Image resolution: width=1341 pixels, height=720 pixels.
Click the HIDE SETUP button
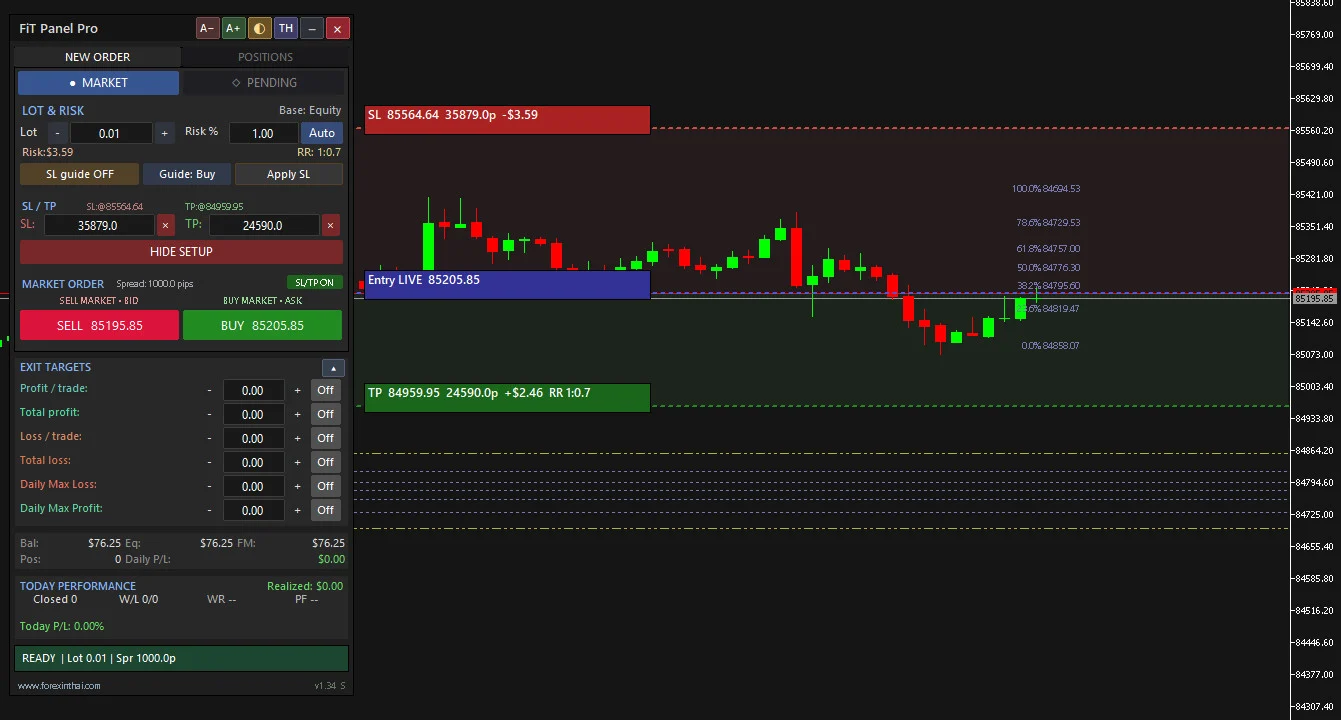(x=181, y=252)
